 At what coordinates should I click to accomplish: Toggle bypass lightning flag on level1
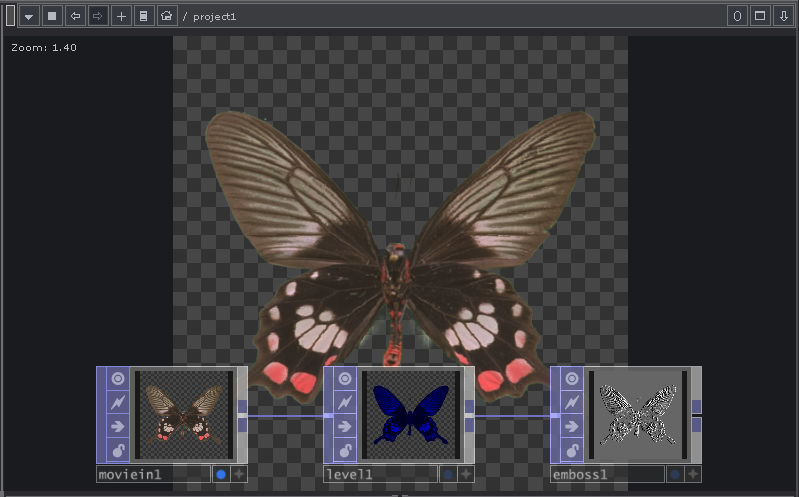tap(345, 402)
